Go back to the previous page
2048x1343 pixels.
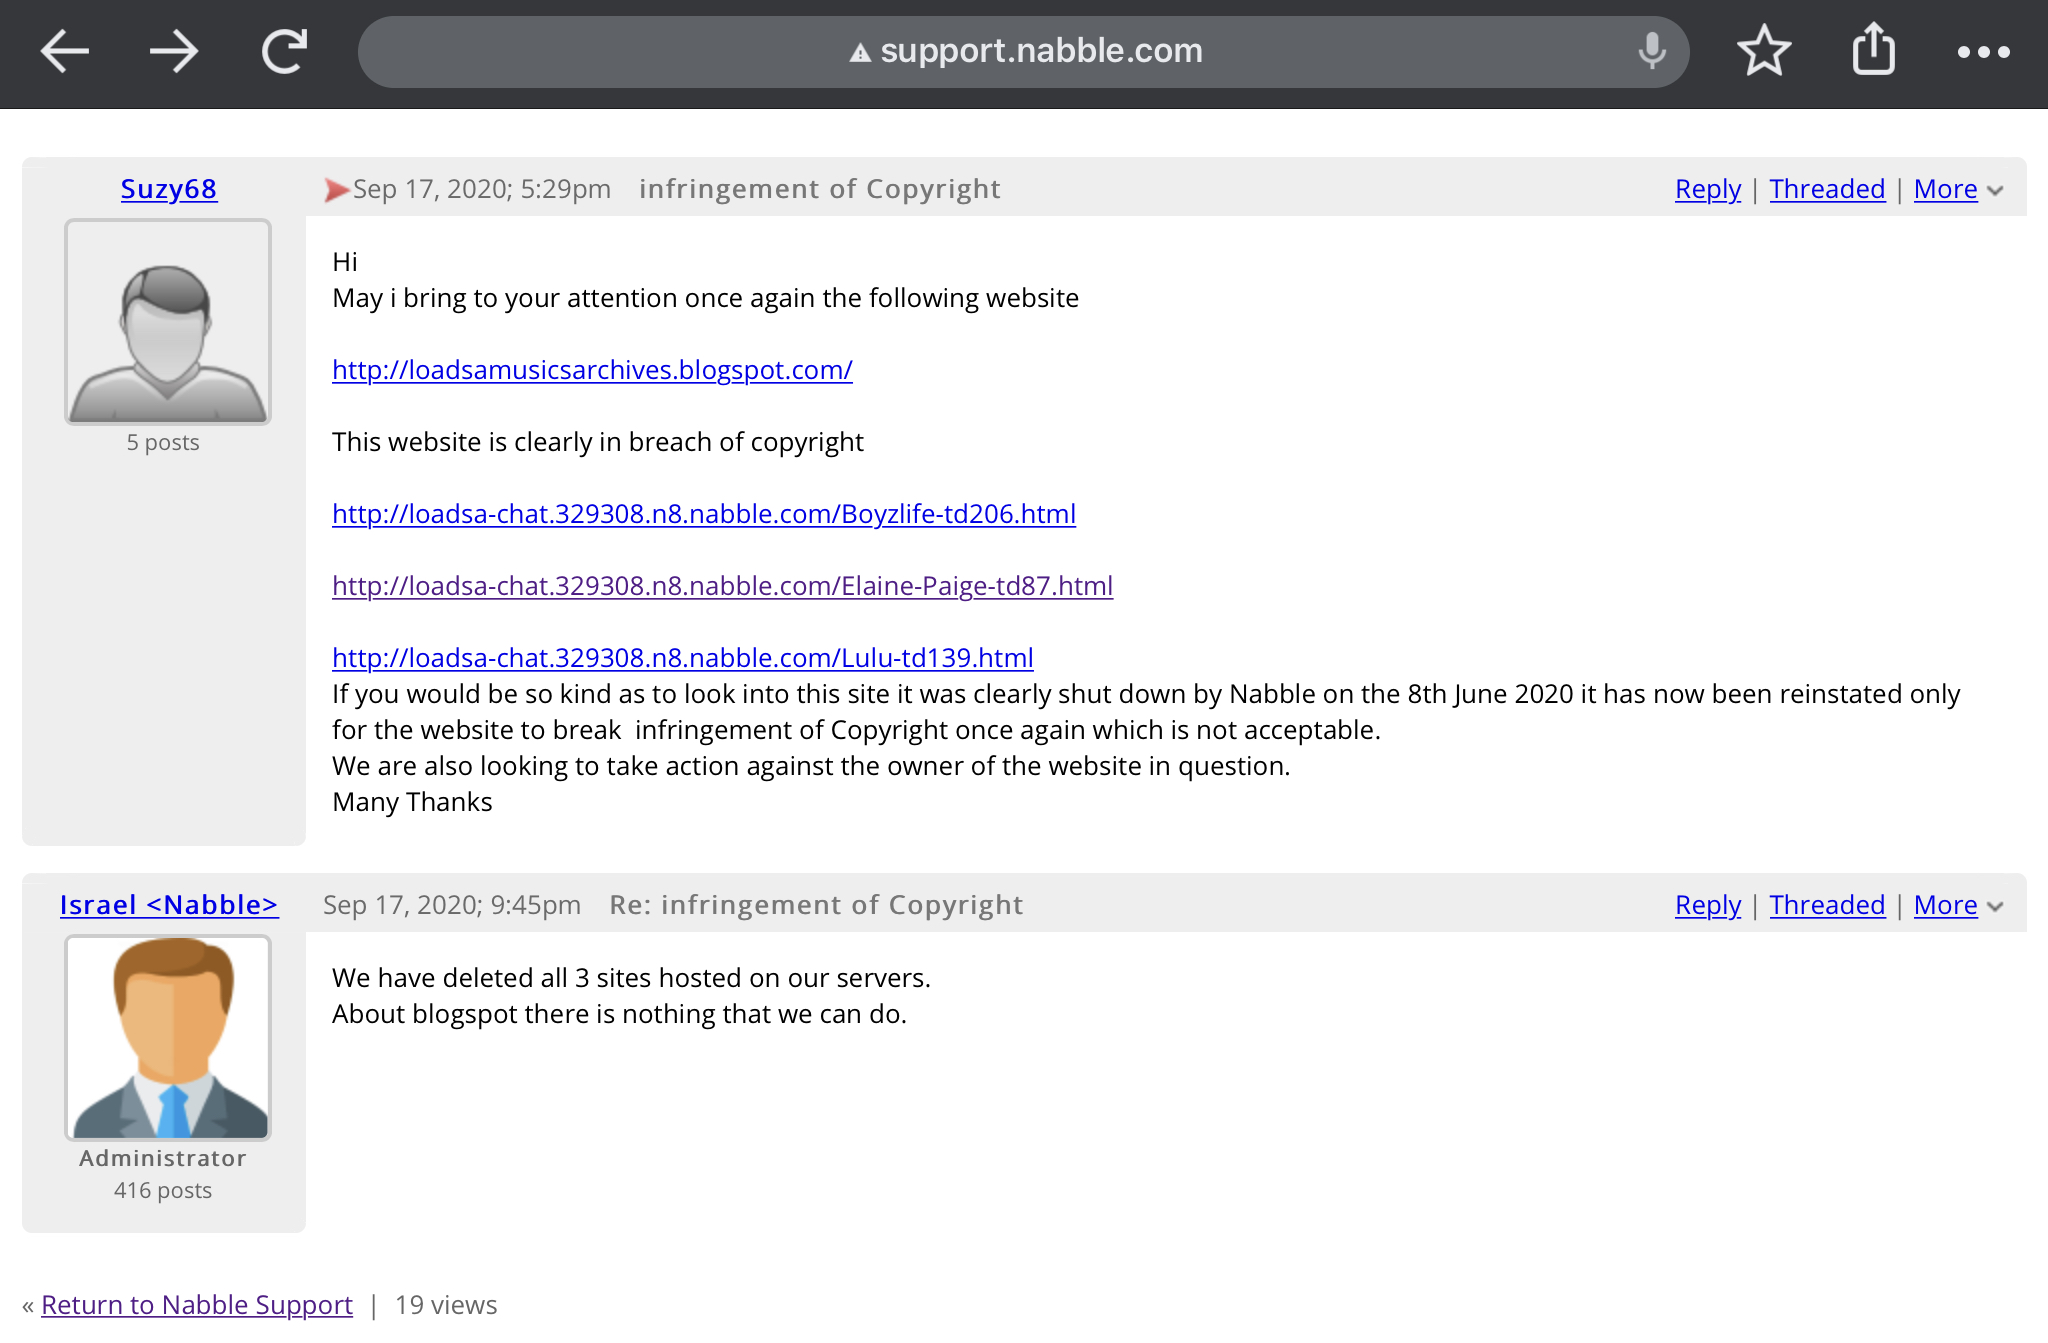(65, 51)
